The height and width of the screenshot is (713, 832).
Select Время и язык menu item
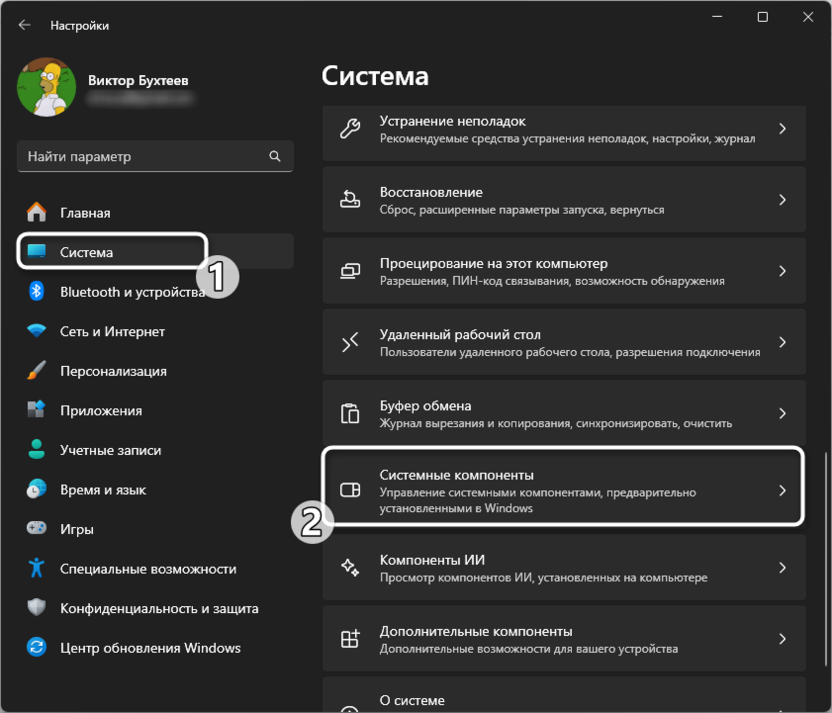(x=103, y=490)
